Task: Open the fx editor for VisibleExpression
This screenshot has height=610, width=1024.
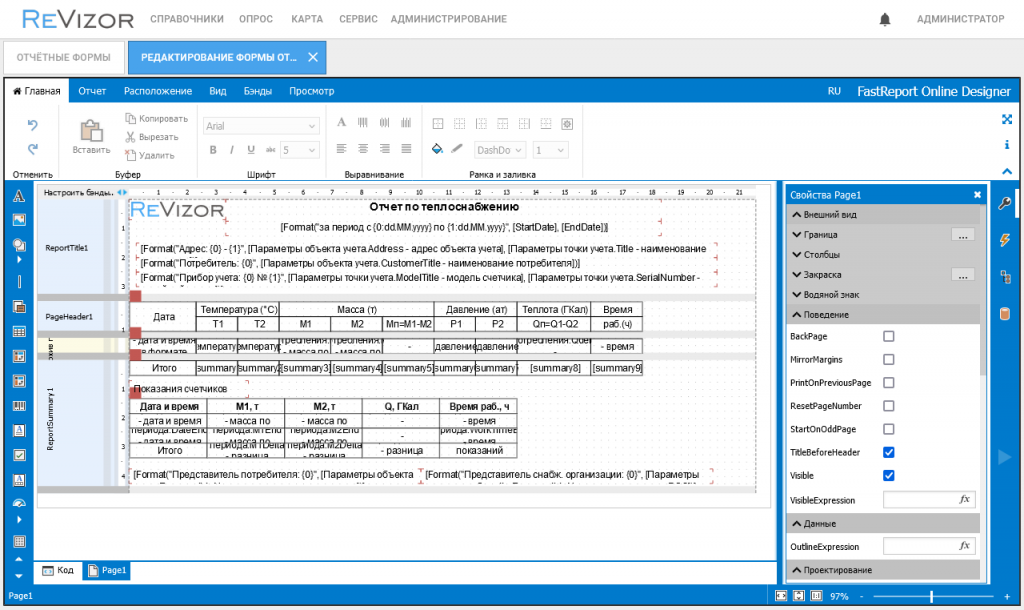Action: tap(965, 500)
